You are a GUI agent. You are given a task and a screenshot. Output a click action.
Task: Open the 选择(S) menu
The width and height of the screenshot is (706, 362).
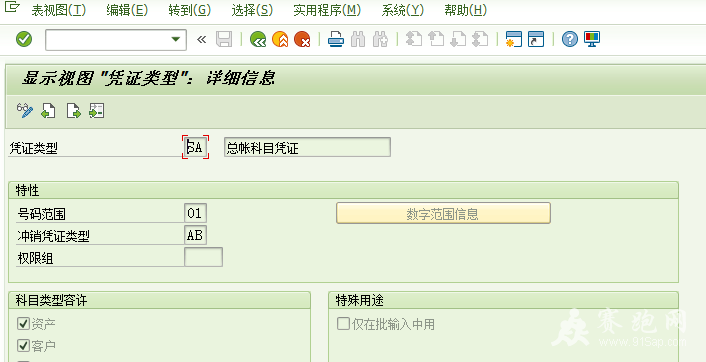(252, 10)
